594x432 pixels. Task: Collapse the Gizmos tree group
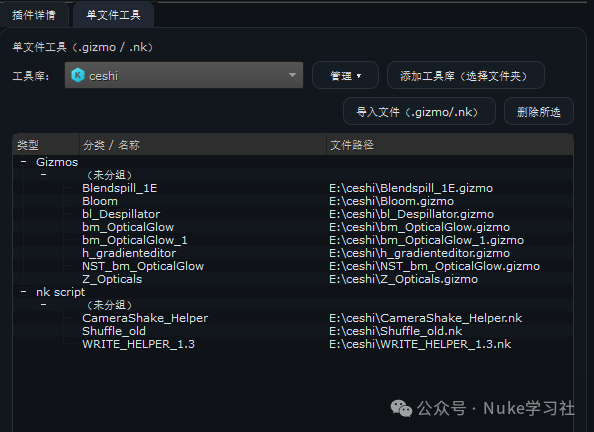(23, 162)
